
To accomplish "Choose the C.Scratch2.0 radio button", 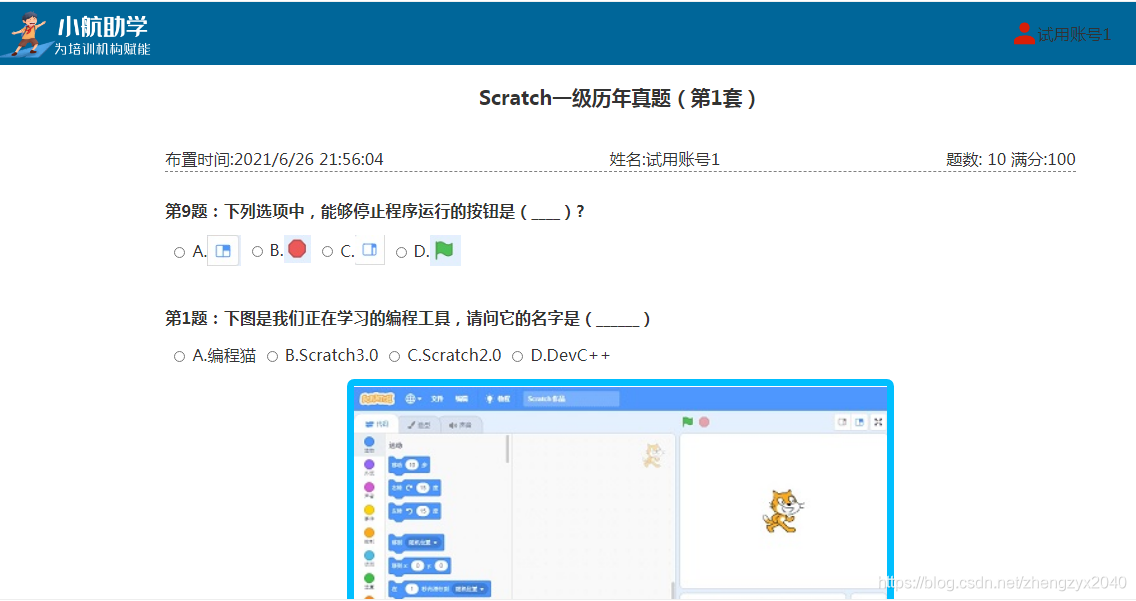I will (395, 356).
